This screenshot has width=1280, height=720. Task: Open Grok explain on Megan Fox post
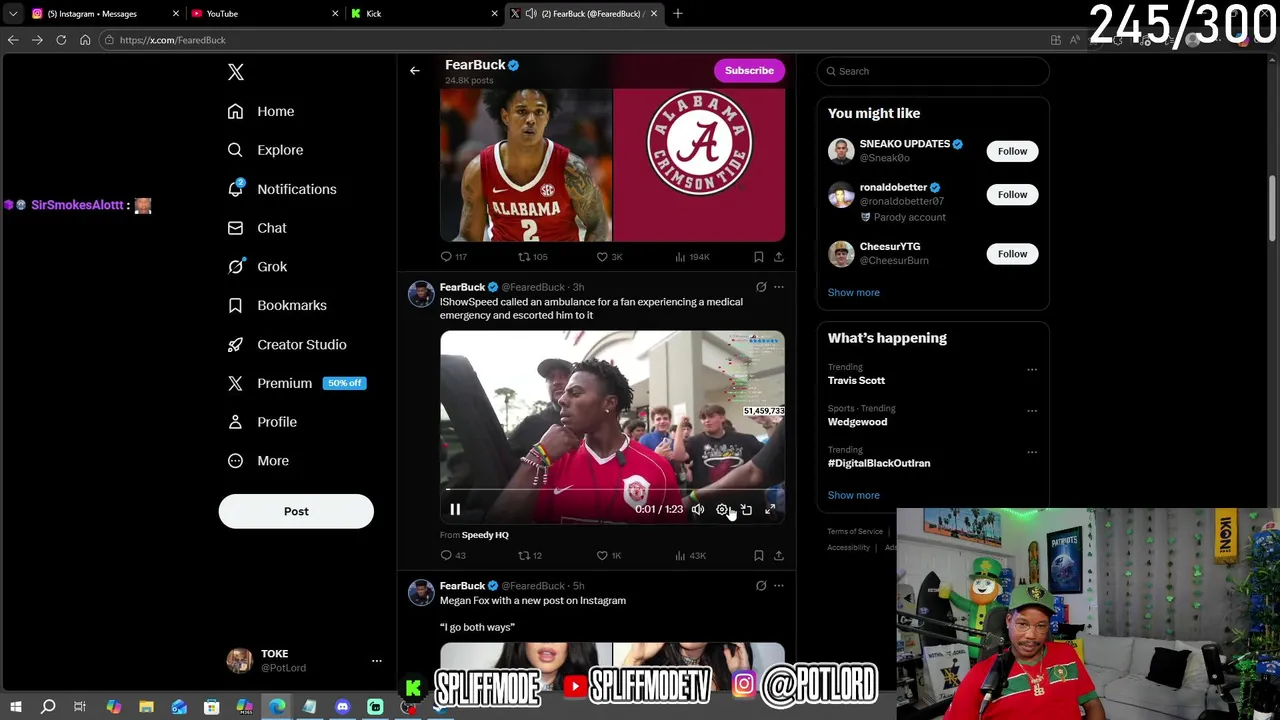click(761, 586)
